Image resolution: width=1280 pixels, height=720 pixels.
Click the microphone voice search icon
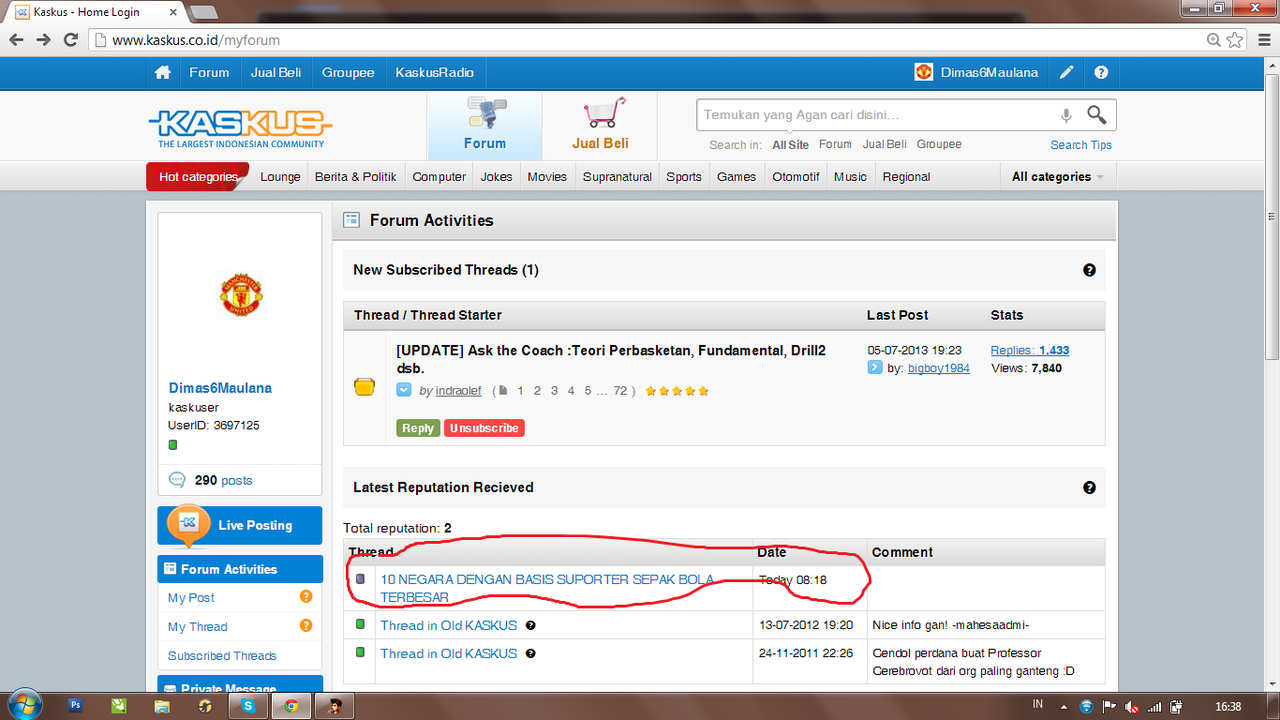point(1066,115)
